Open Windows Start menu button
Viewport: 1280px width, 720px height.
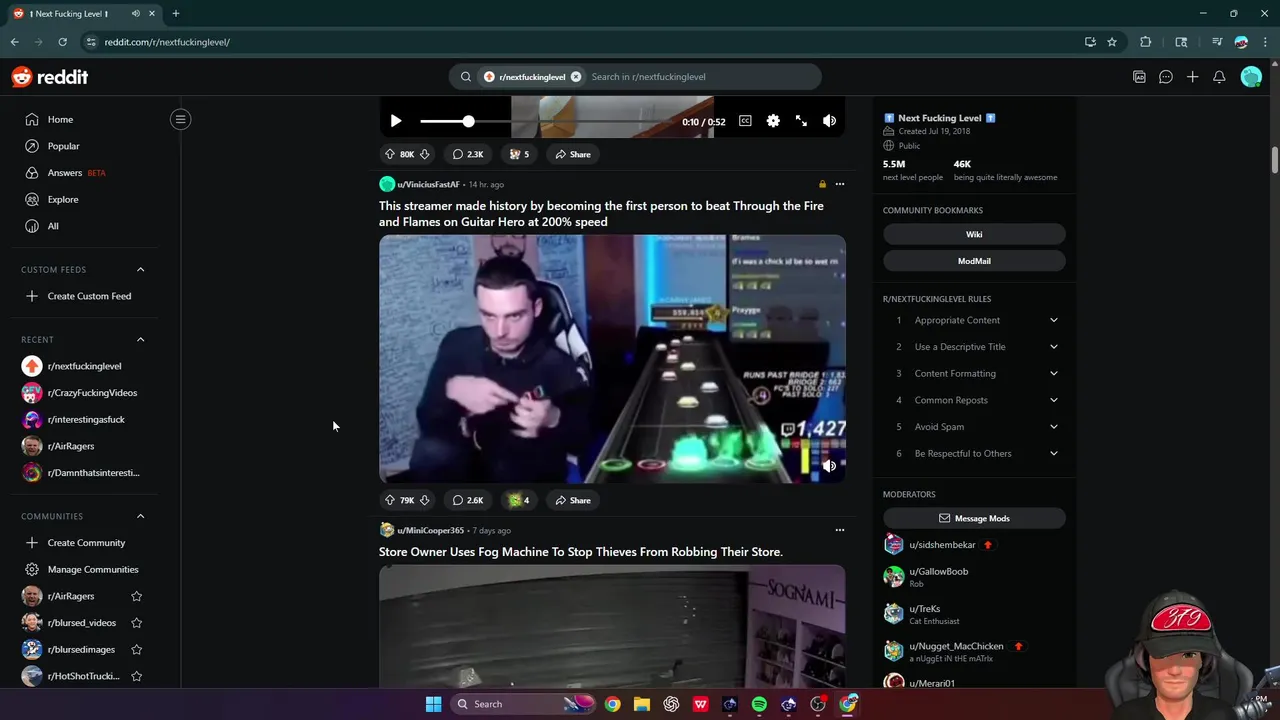433,704
